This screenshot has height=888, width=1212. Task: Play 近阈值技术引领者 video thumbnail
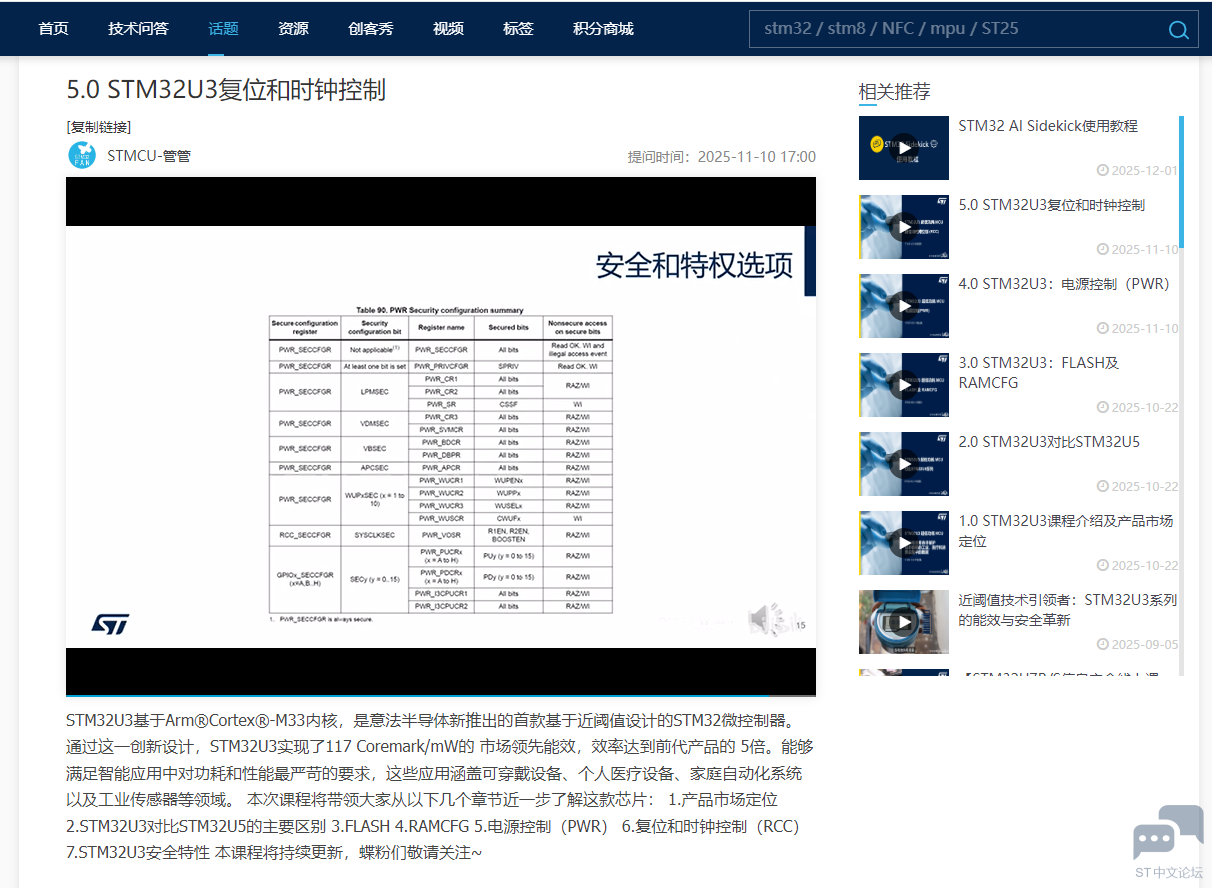coord(904,622)
